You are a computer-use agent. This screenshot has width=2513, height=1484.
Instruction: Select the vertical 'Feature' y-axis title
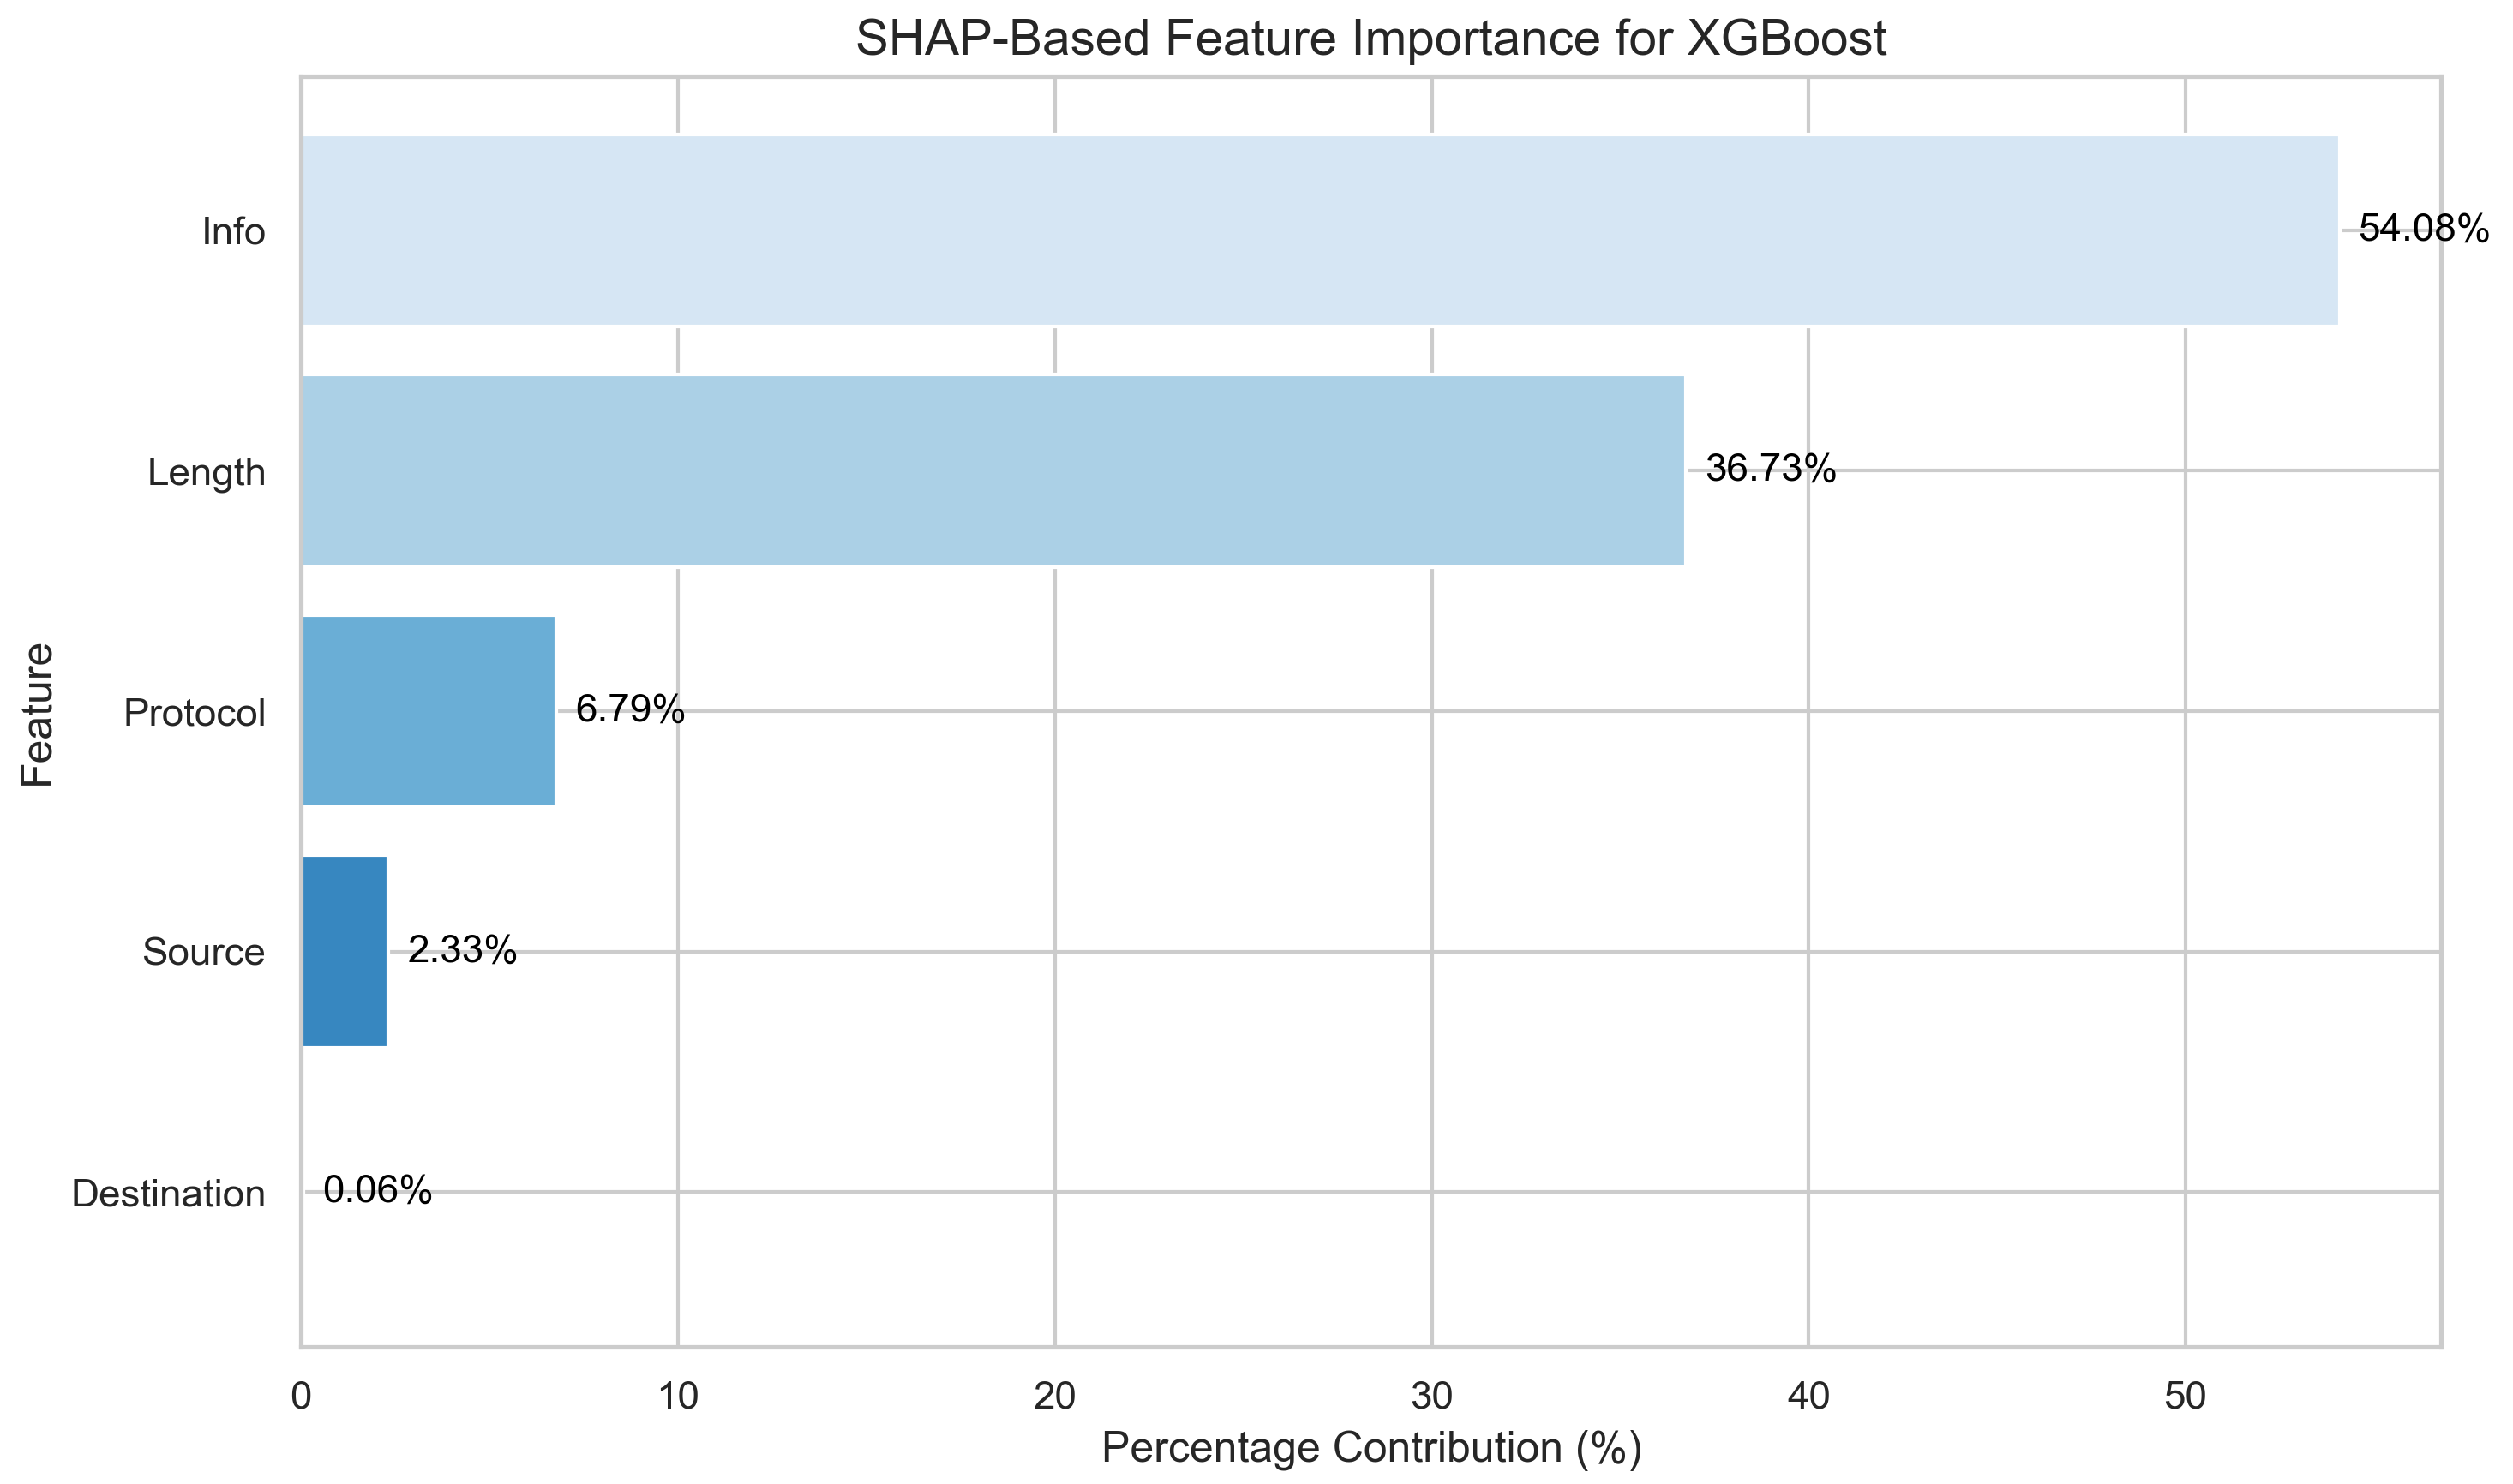(x=37, y=715)
